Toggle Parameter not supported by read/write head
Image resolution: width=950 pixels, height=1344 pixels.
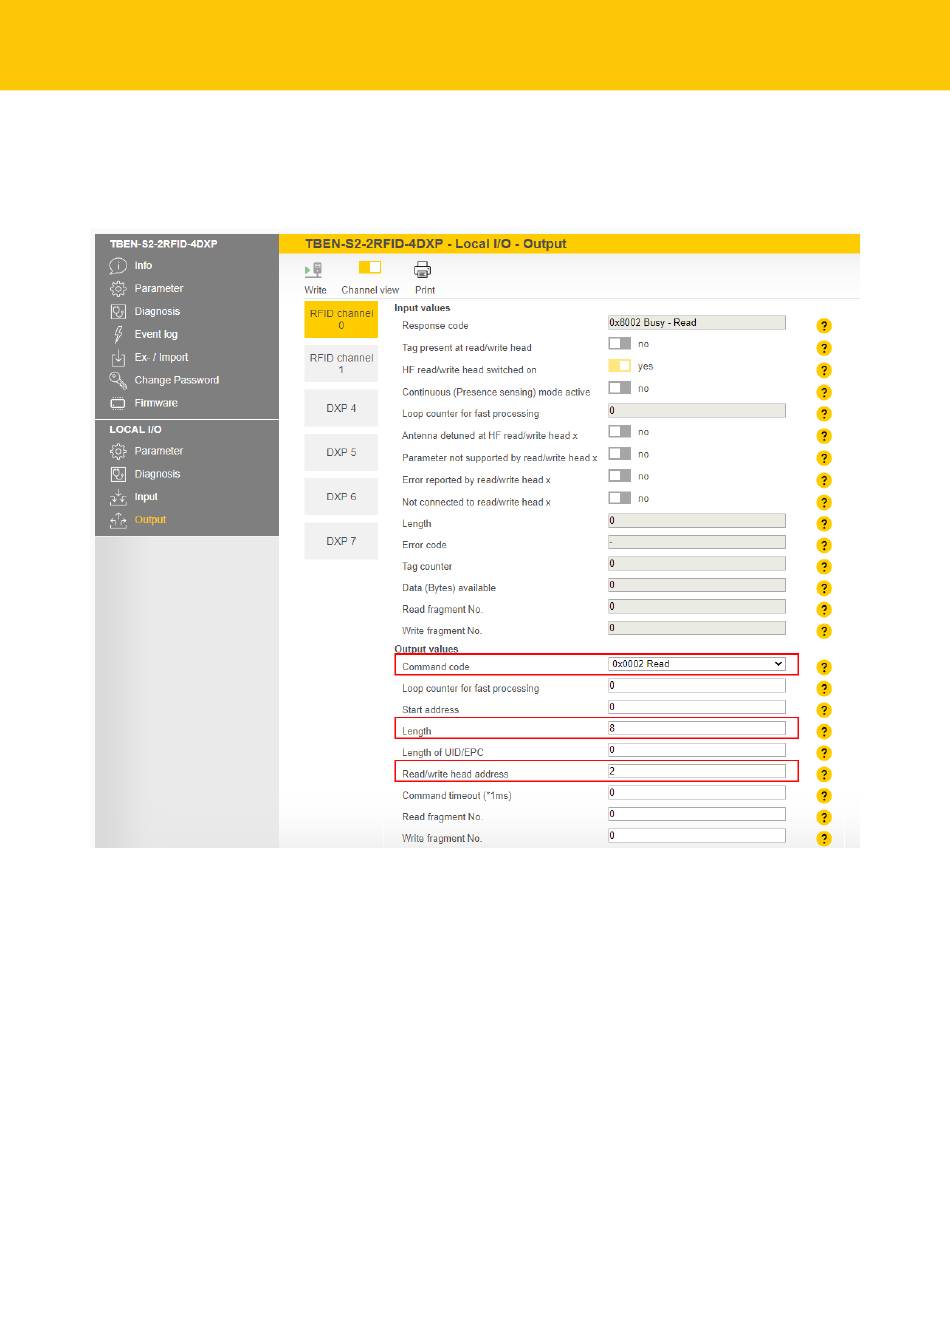(620, 453)
